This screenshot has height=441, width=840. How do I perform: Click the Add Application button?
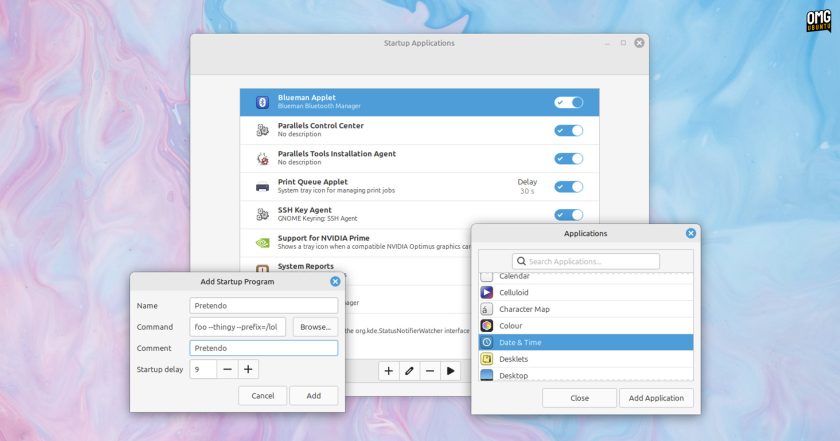point(656,398)
